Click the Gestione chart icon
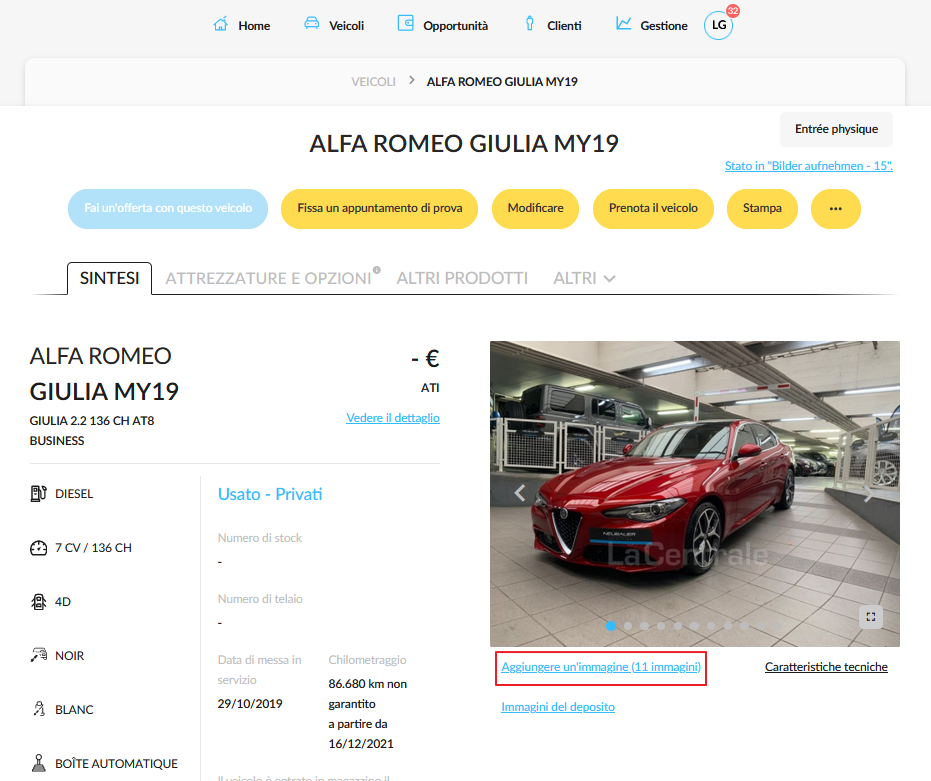Viewport: 931px width, 781px height. 623,24
